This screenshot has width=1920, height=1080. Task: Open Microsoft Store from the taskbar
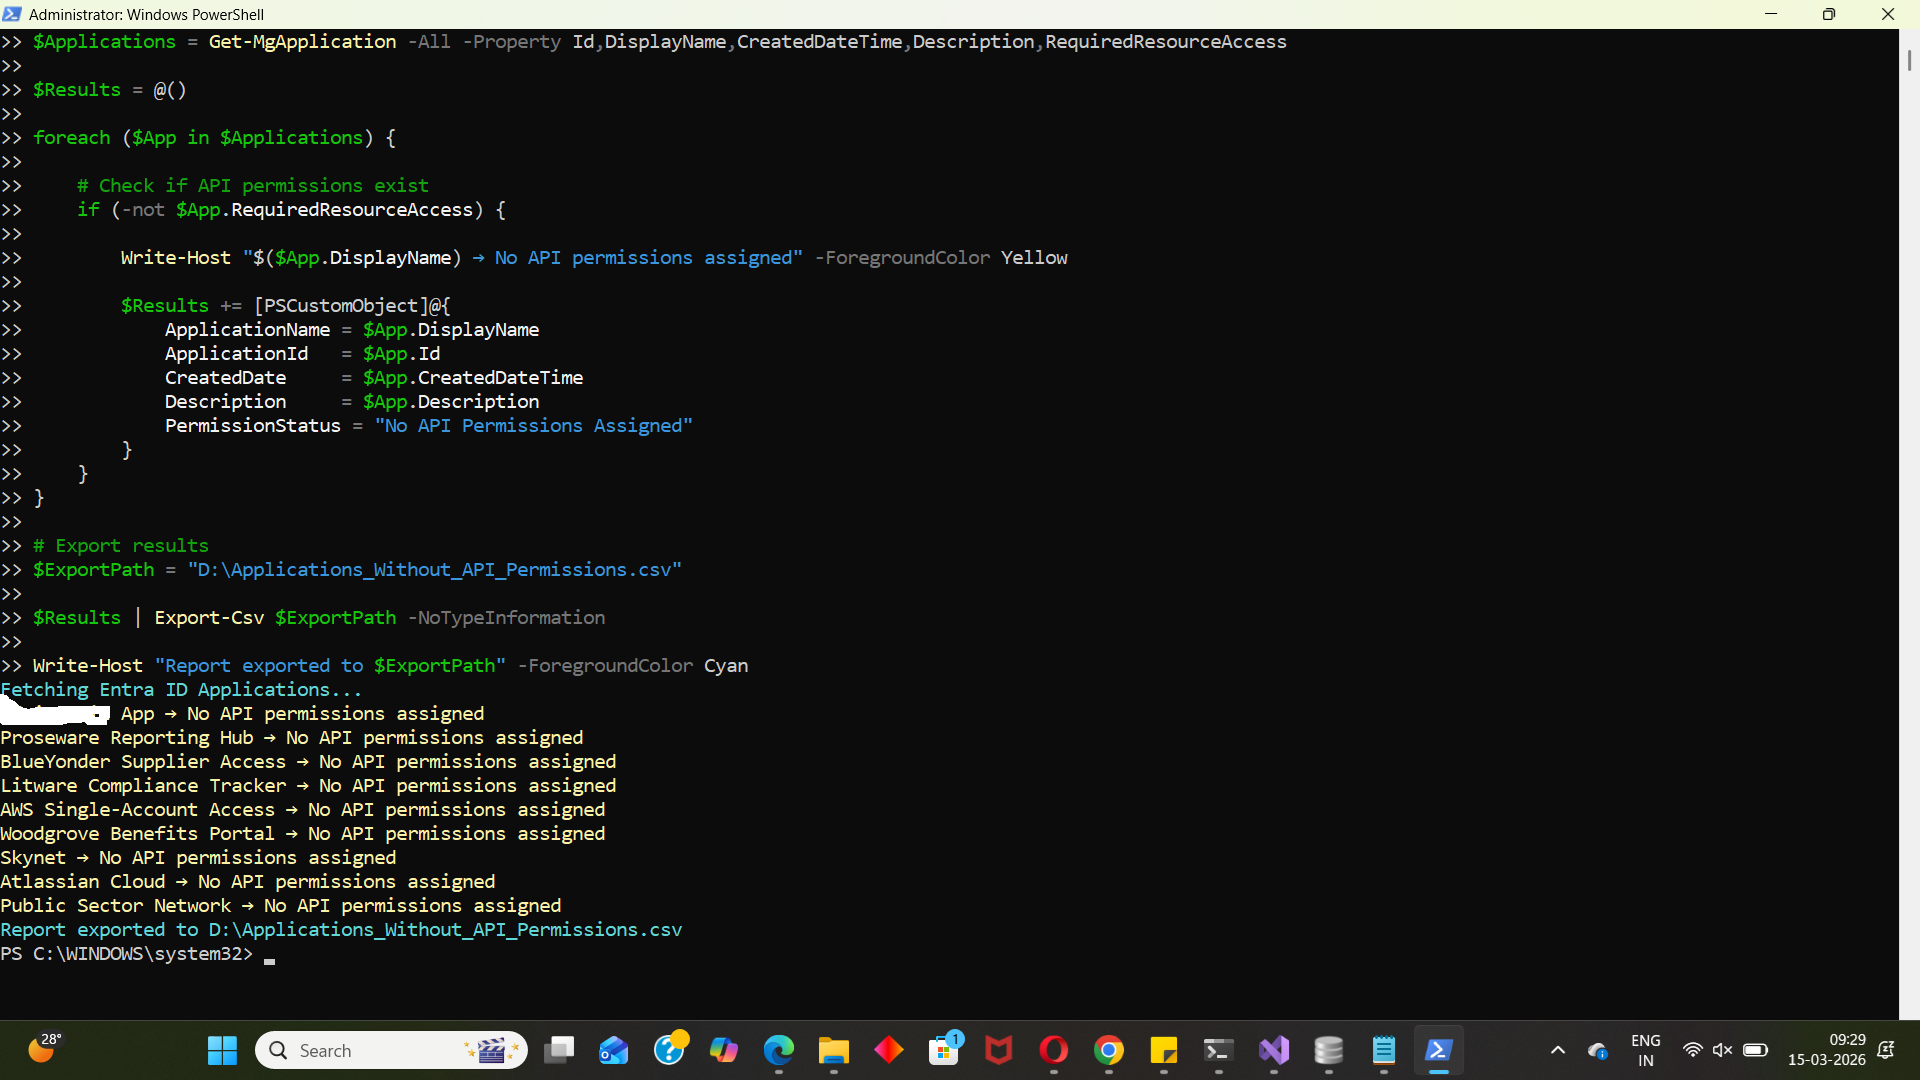pyautogui.click(x=943, y=1050)
